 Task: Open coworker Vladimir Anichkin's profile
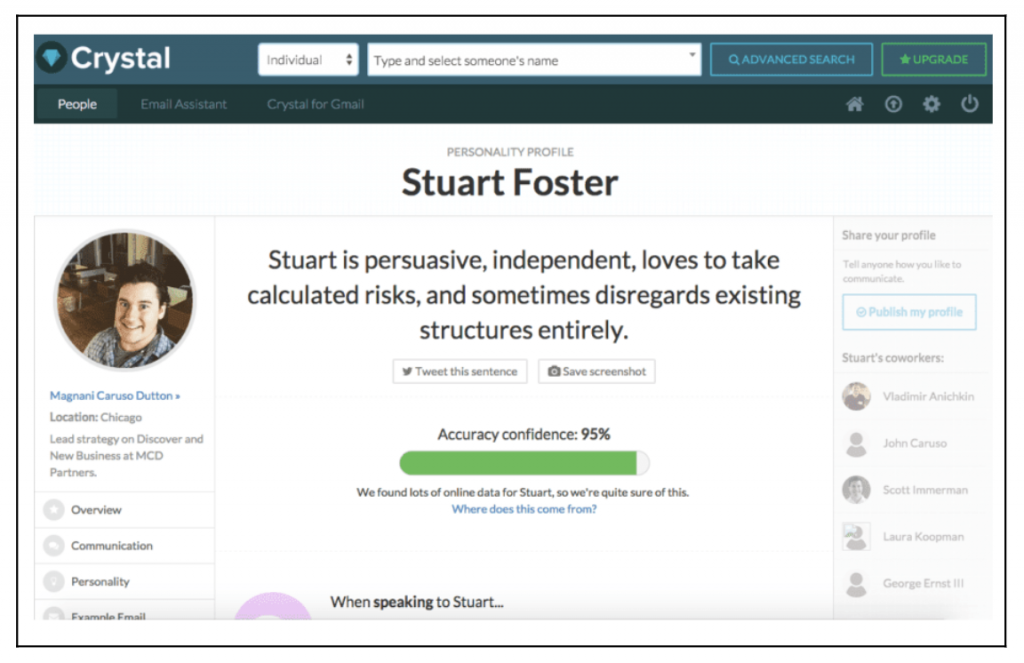[x=909, y=396]
